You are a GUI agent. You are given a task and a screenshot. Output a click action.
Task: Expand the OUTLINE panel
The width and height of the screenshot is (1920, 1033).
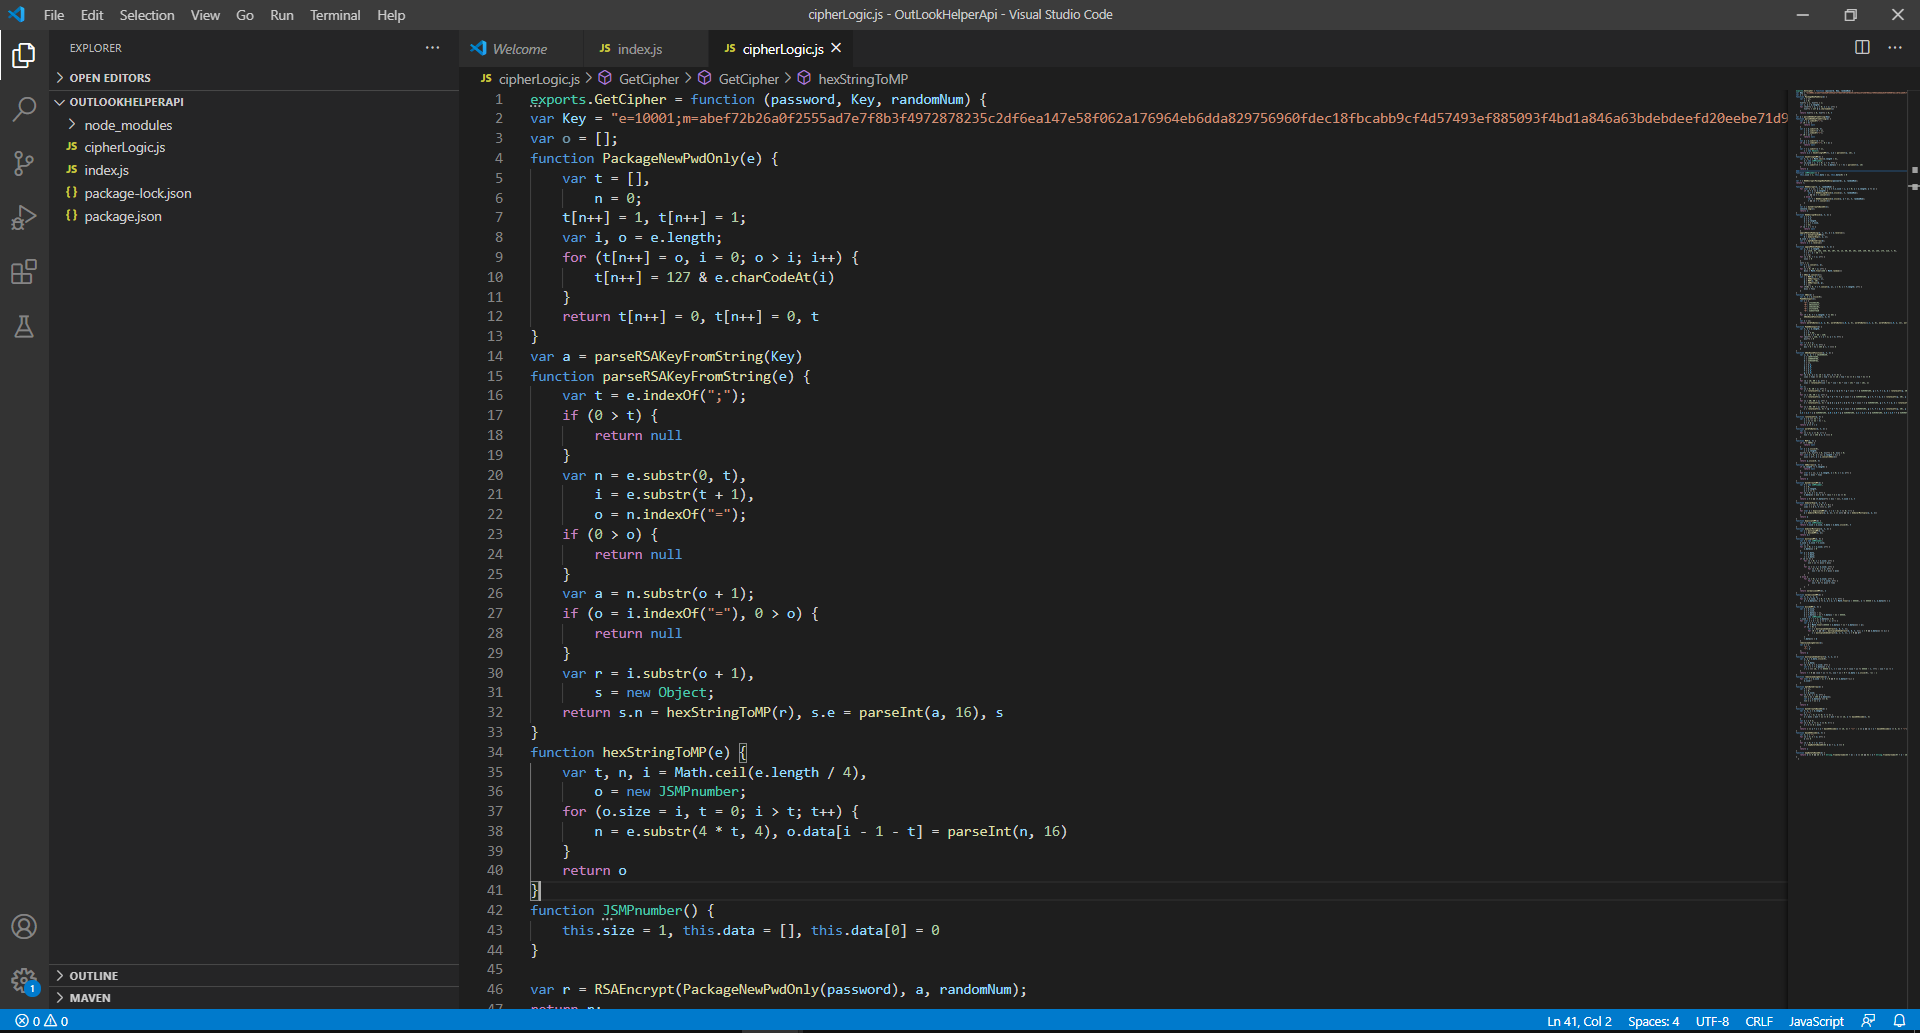93,976
